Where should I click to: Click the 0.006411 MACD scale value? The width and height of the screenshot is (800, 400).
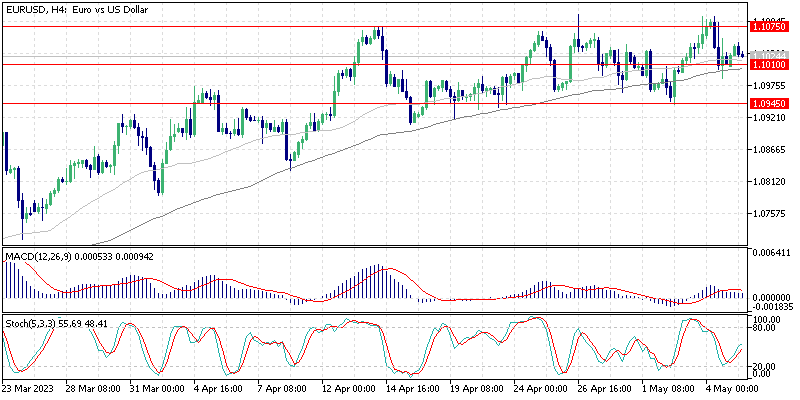[x=771, y=252]
